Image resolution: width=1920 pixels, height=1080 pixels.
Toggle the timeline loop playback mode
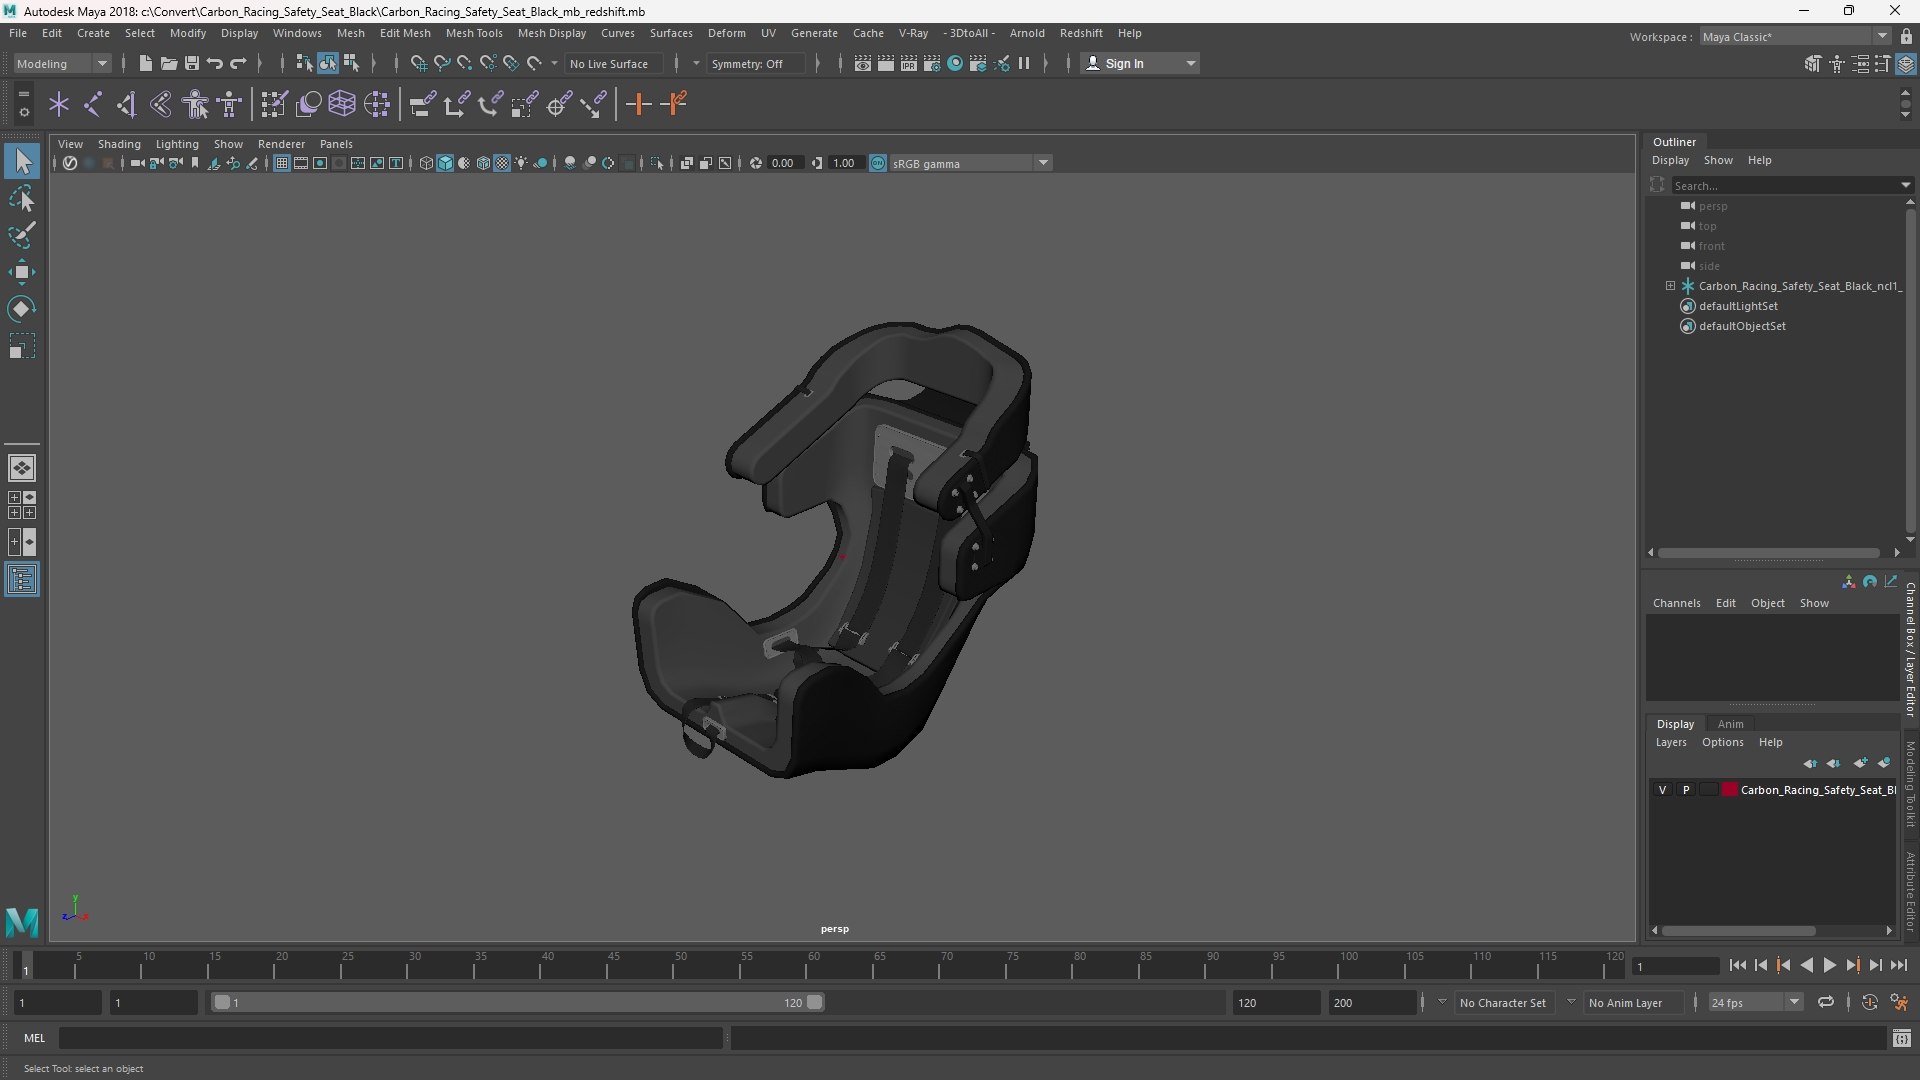point(1826,1002)
